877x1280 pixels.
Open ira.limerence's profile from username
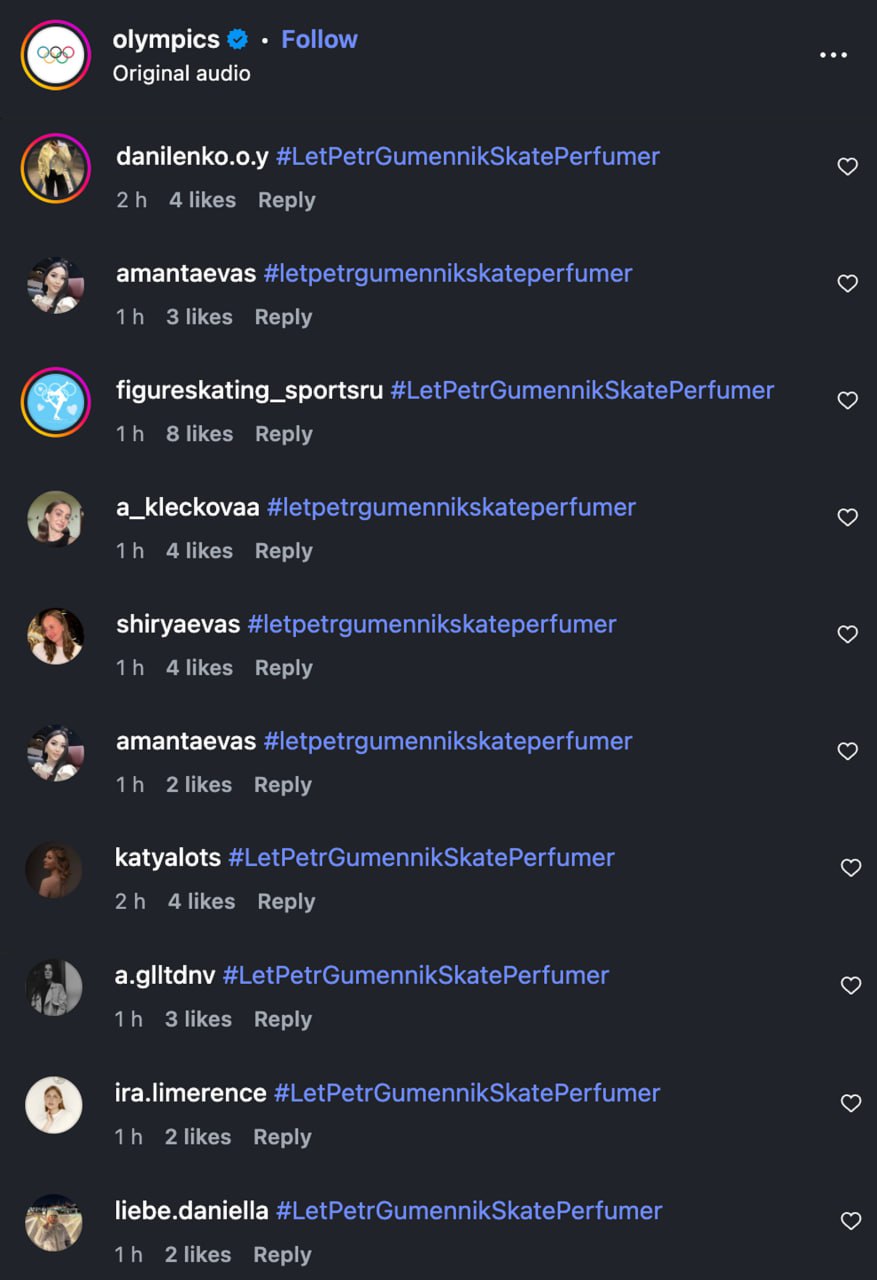pyautogui.click(x=190, y=1093)
